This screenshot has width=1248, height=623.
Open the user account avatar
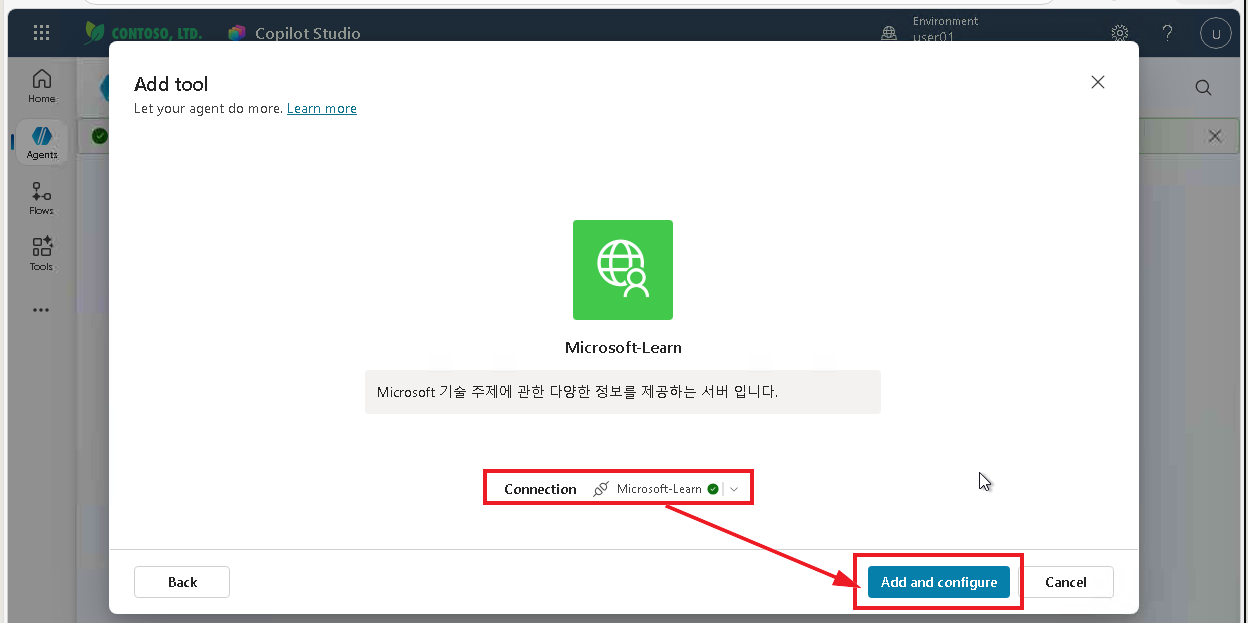pyautogui.click(x=1215, y=33)
